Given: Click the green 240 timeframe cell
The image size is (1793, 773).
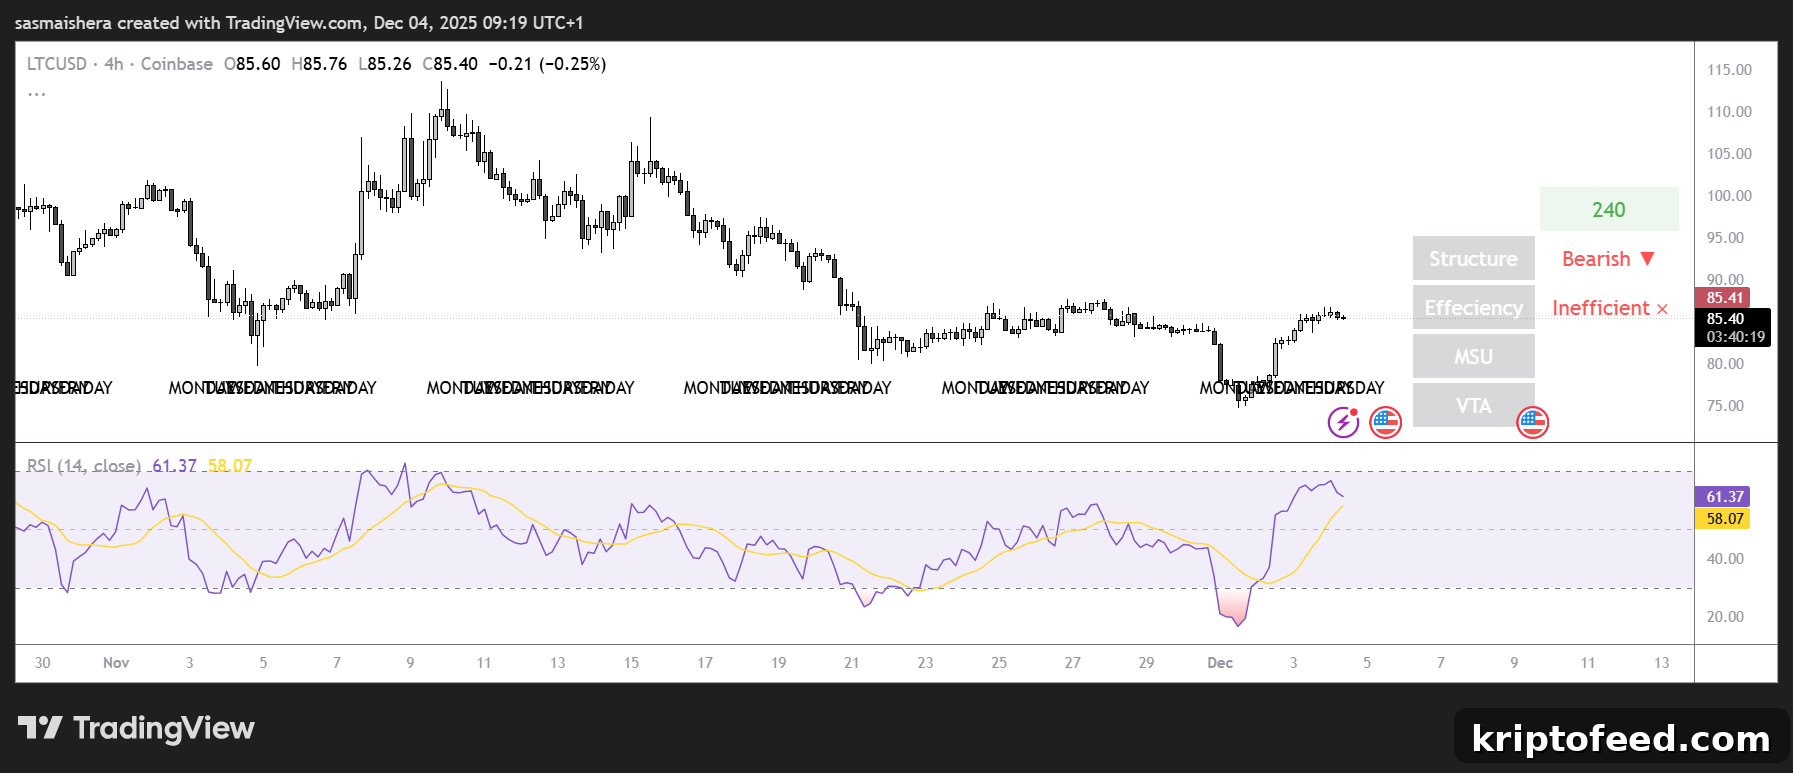Looking at the screenshot, I should click(1609, 210).
